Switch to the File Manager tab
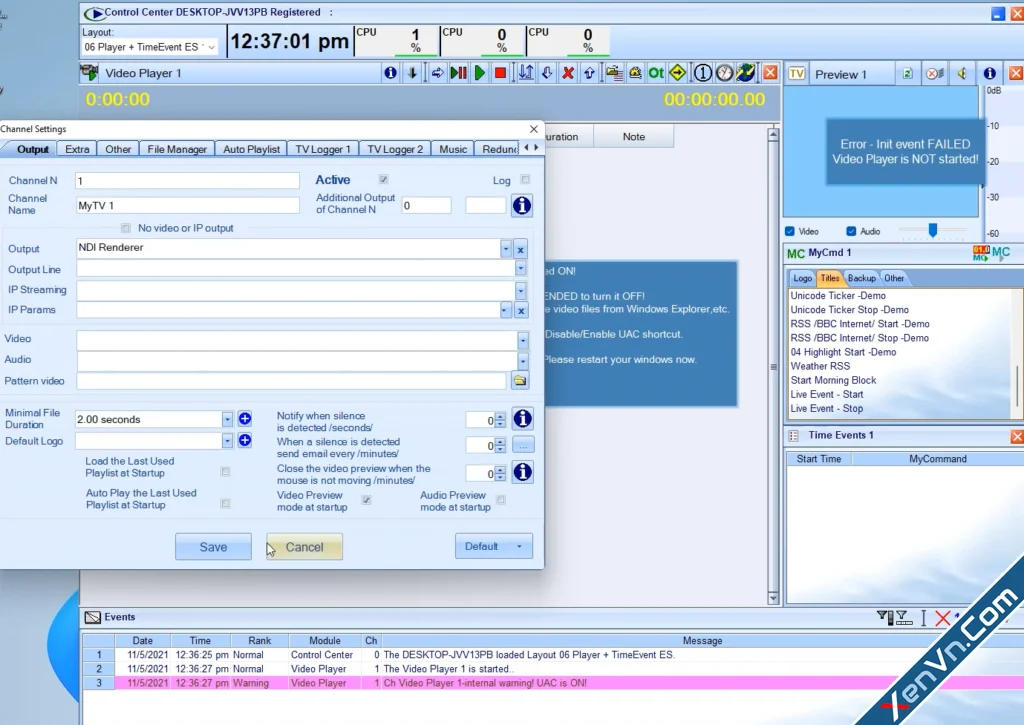 (x=177, y=149)
